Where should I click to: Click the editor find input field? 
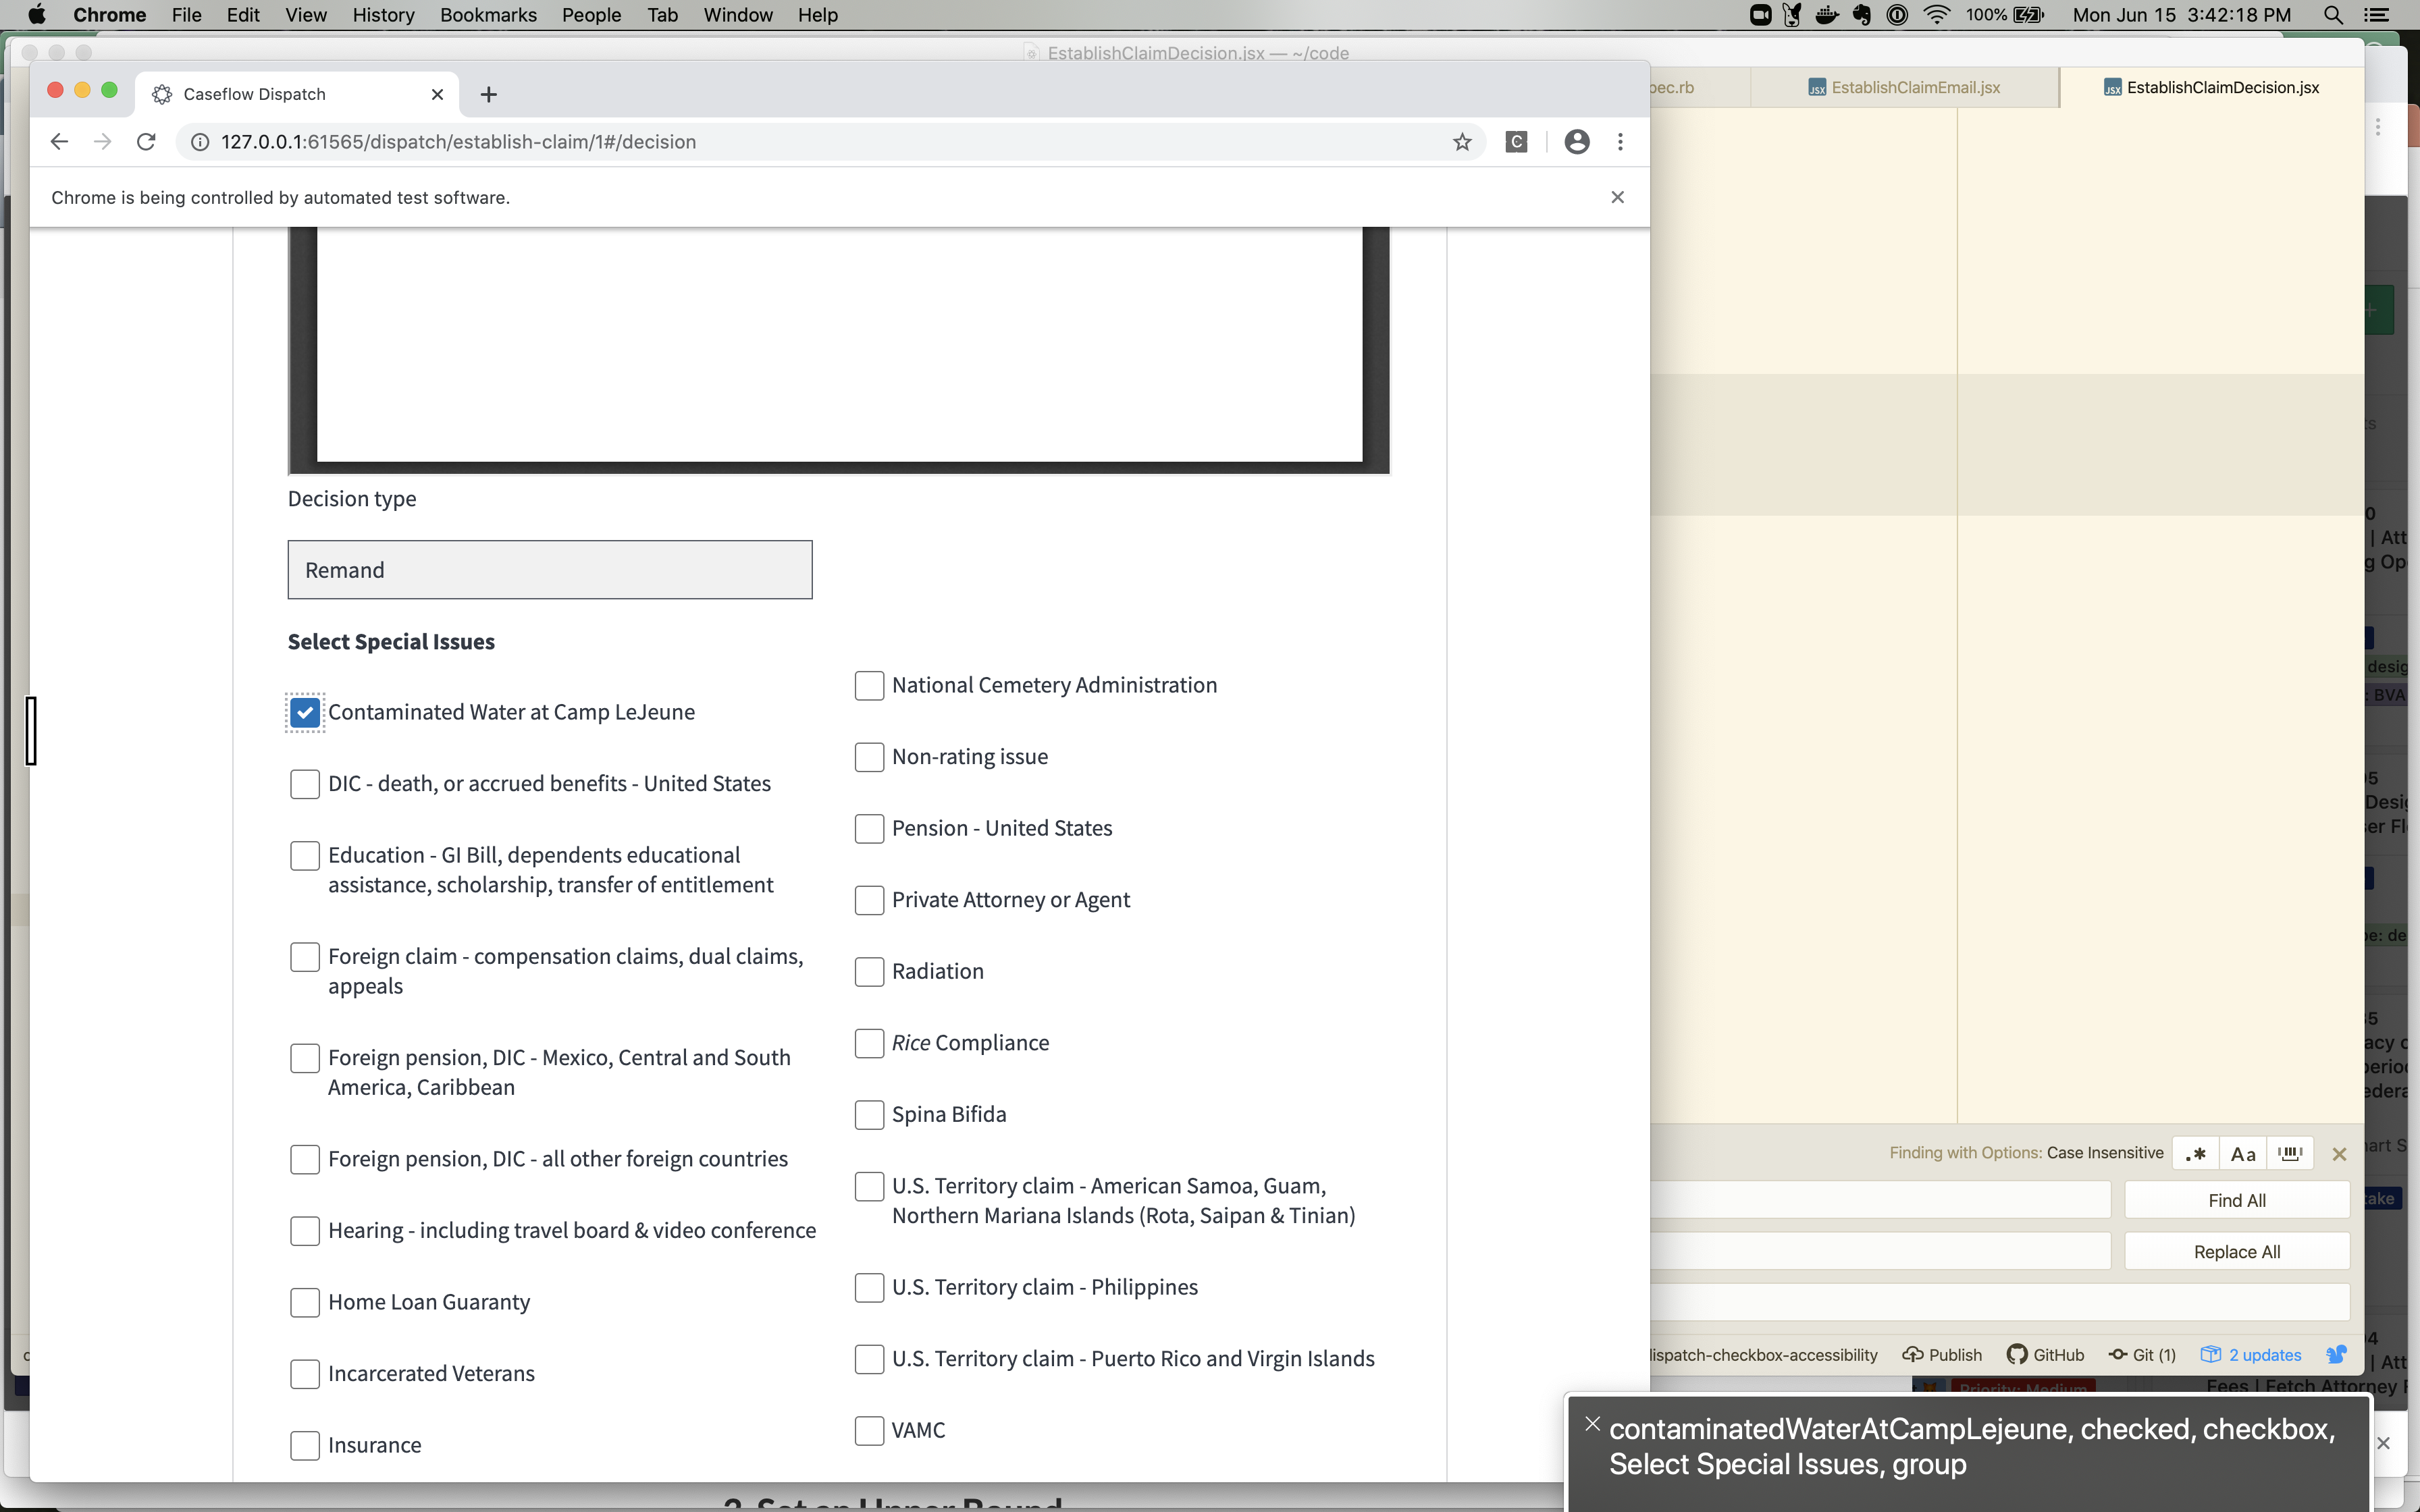1880,1200
